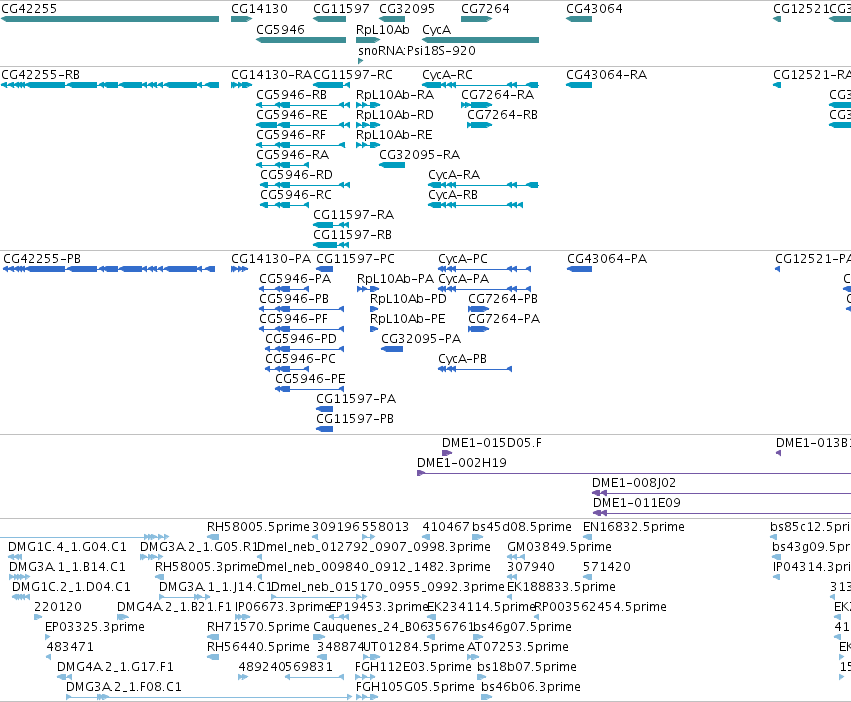Click the blue CG43064-PA CDS bar

(x=579, y=269)
